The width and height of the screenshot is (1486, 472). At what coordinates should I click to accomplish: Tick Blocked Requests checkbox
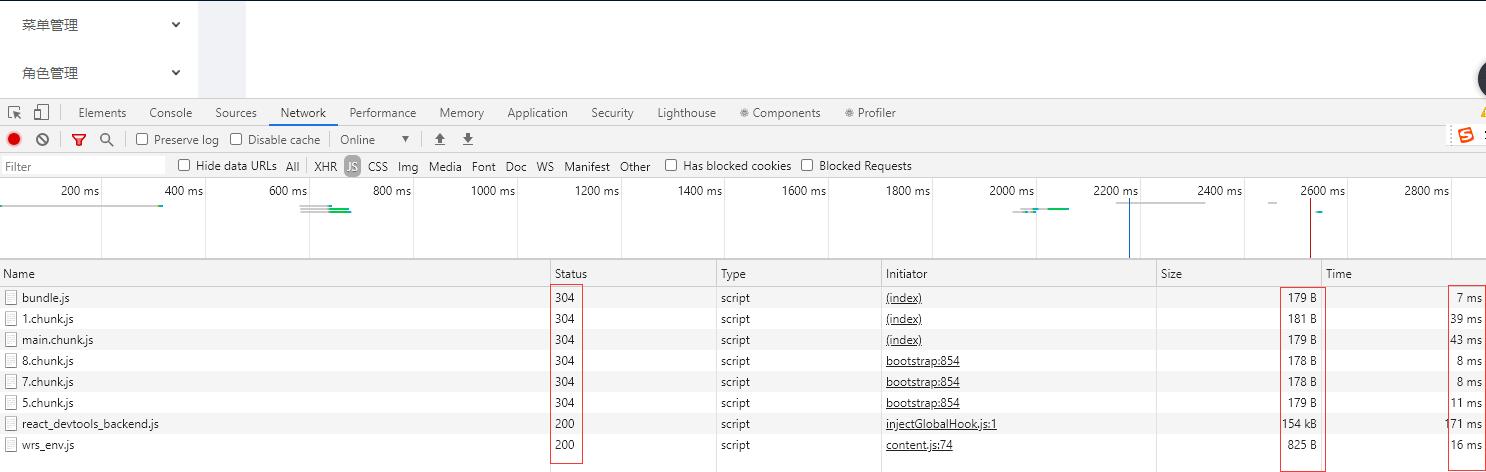click(807, 165)
